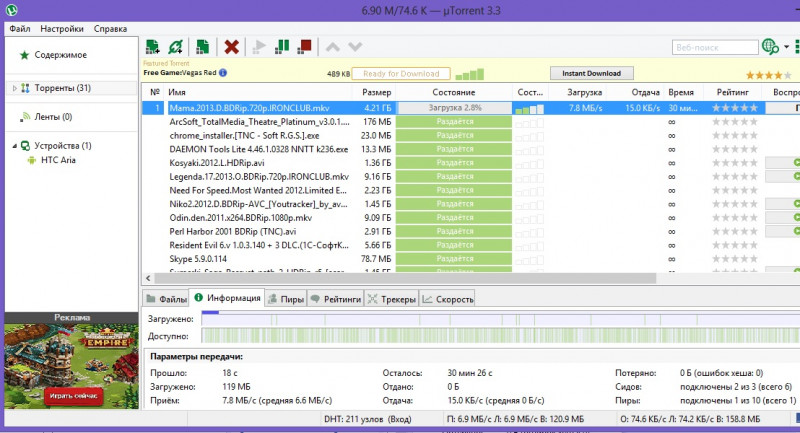The height and width of the screenshot is (433, 800).
Task: Click into the Веб-поиск search field
Action: pos(714,47)
